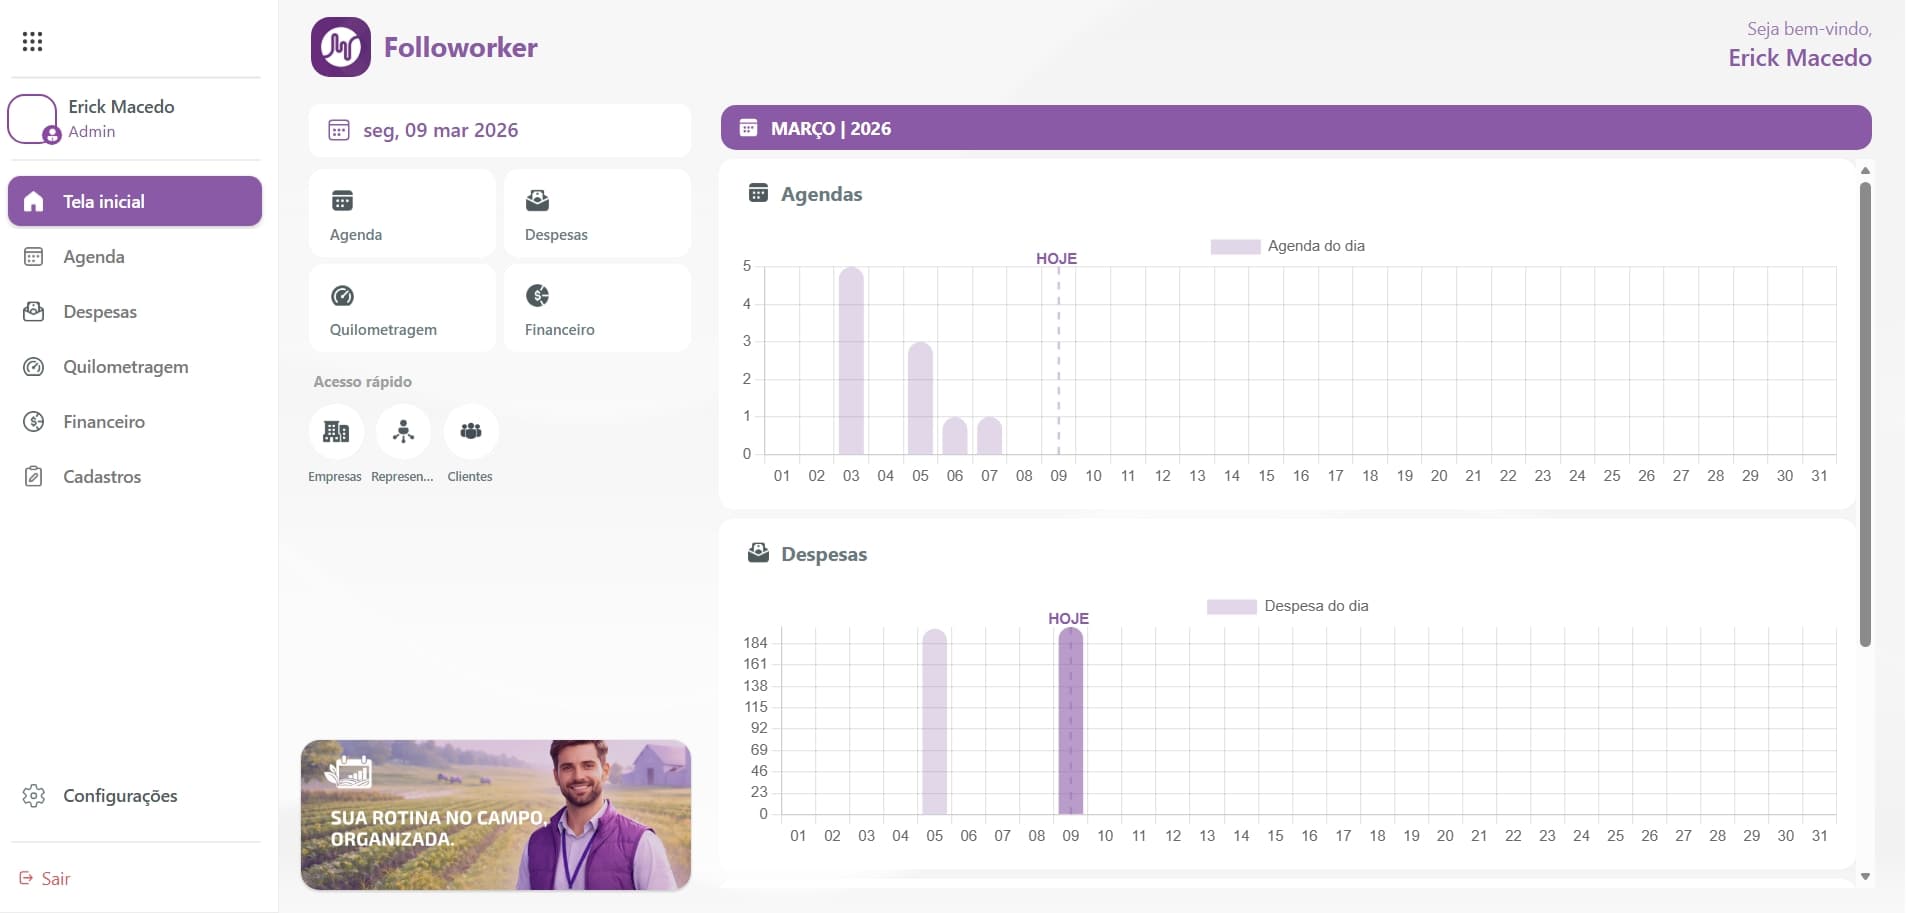
Task: Click the Followorker logo icon
Action: 340,47
